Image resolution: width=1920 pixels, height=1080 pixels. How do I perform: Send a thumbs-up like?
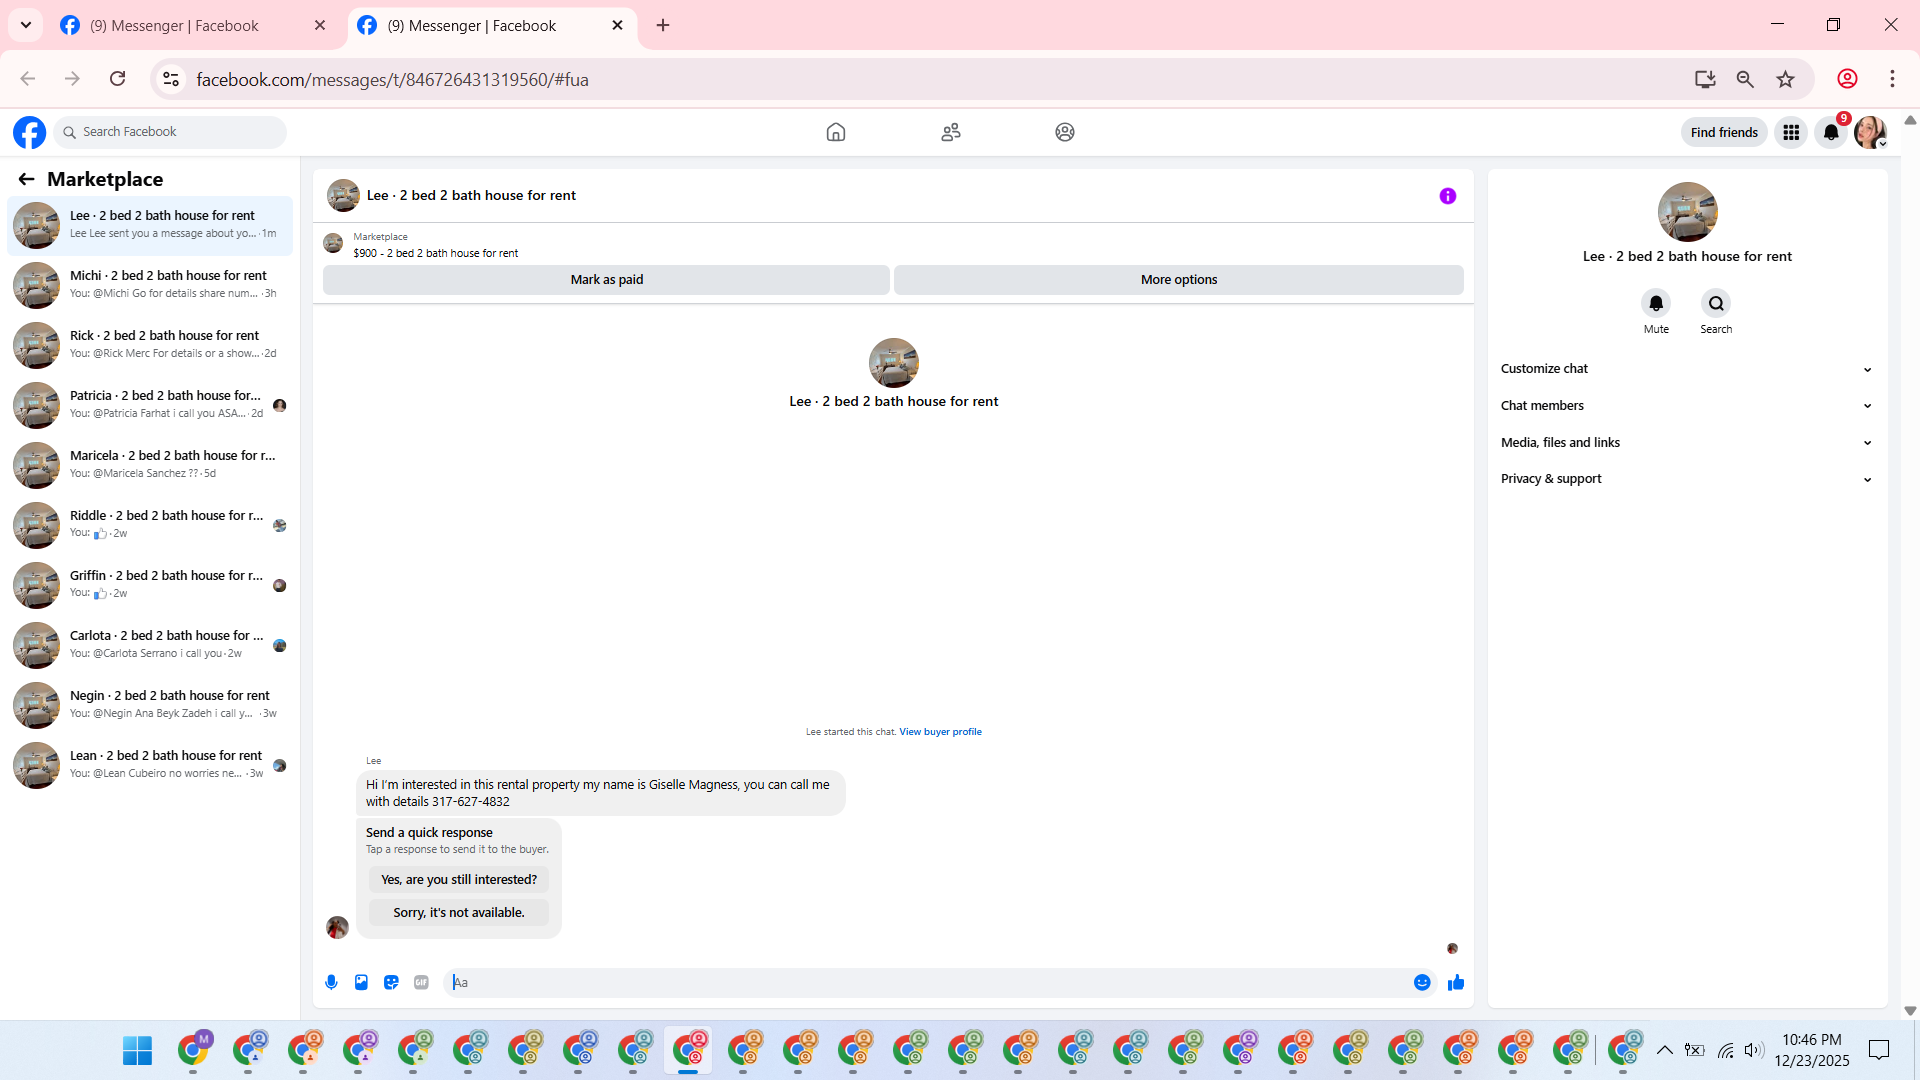(1456, 982)
